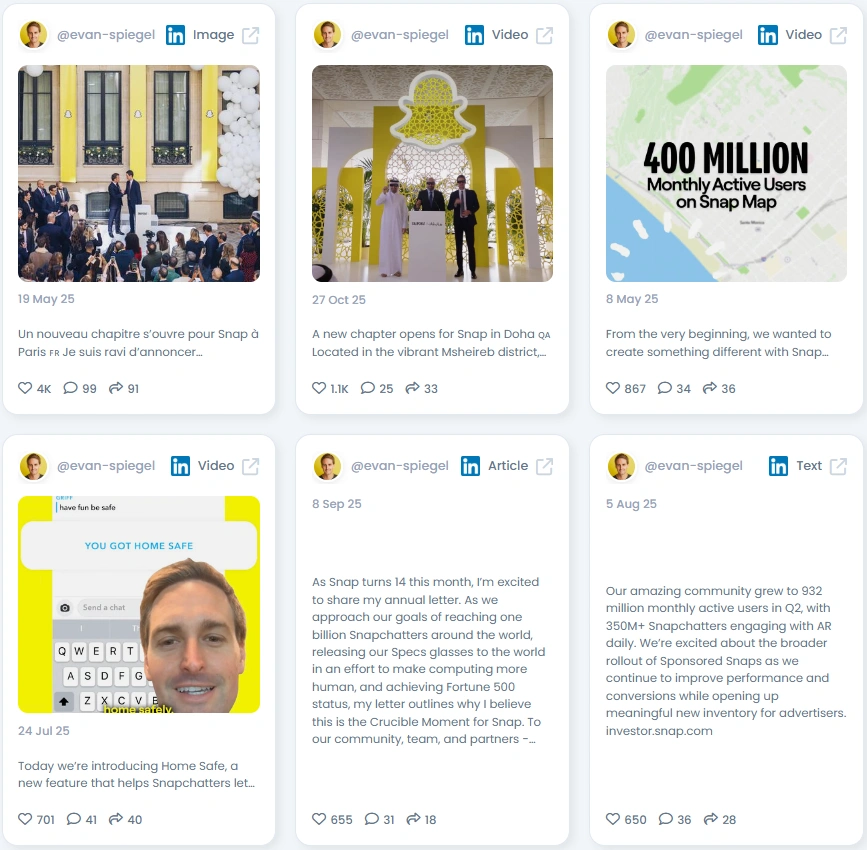Screen dimensions: 867x850
Task: Open external link icon on 8 May 25 post
Action: coord(838,35)
